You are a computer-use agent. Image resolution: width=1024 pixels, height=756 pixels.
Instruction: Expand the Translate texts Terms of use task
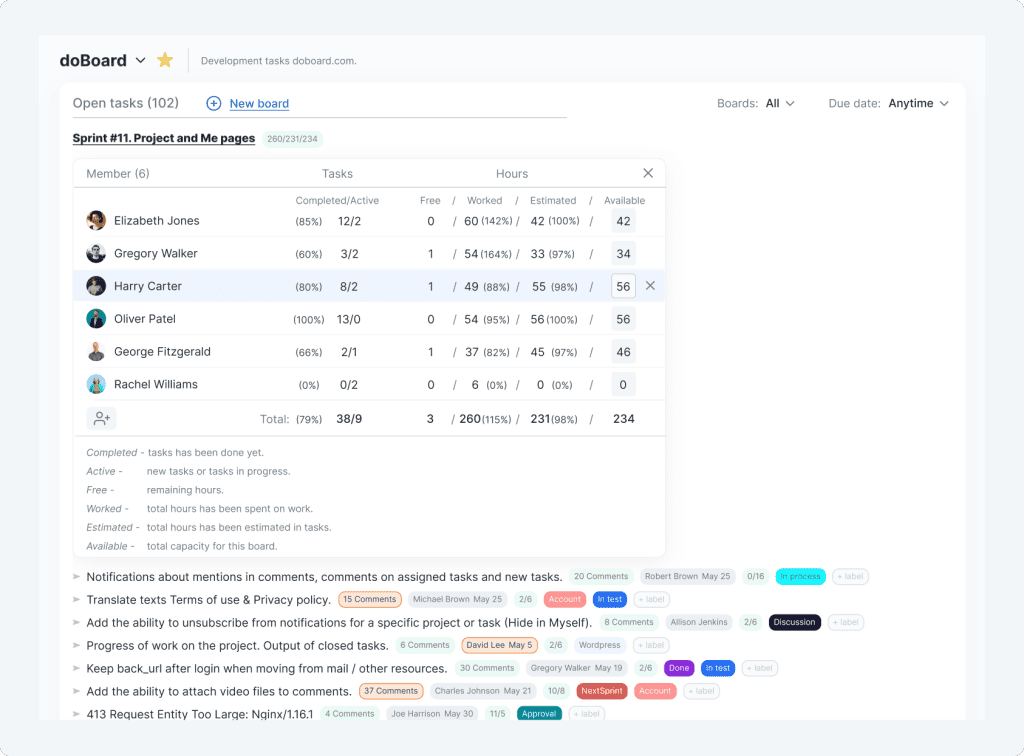[77, 599]
